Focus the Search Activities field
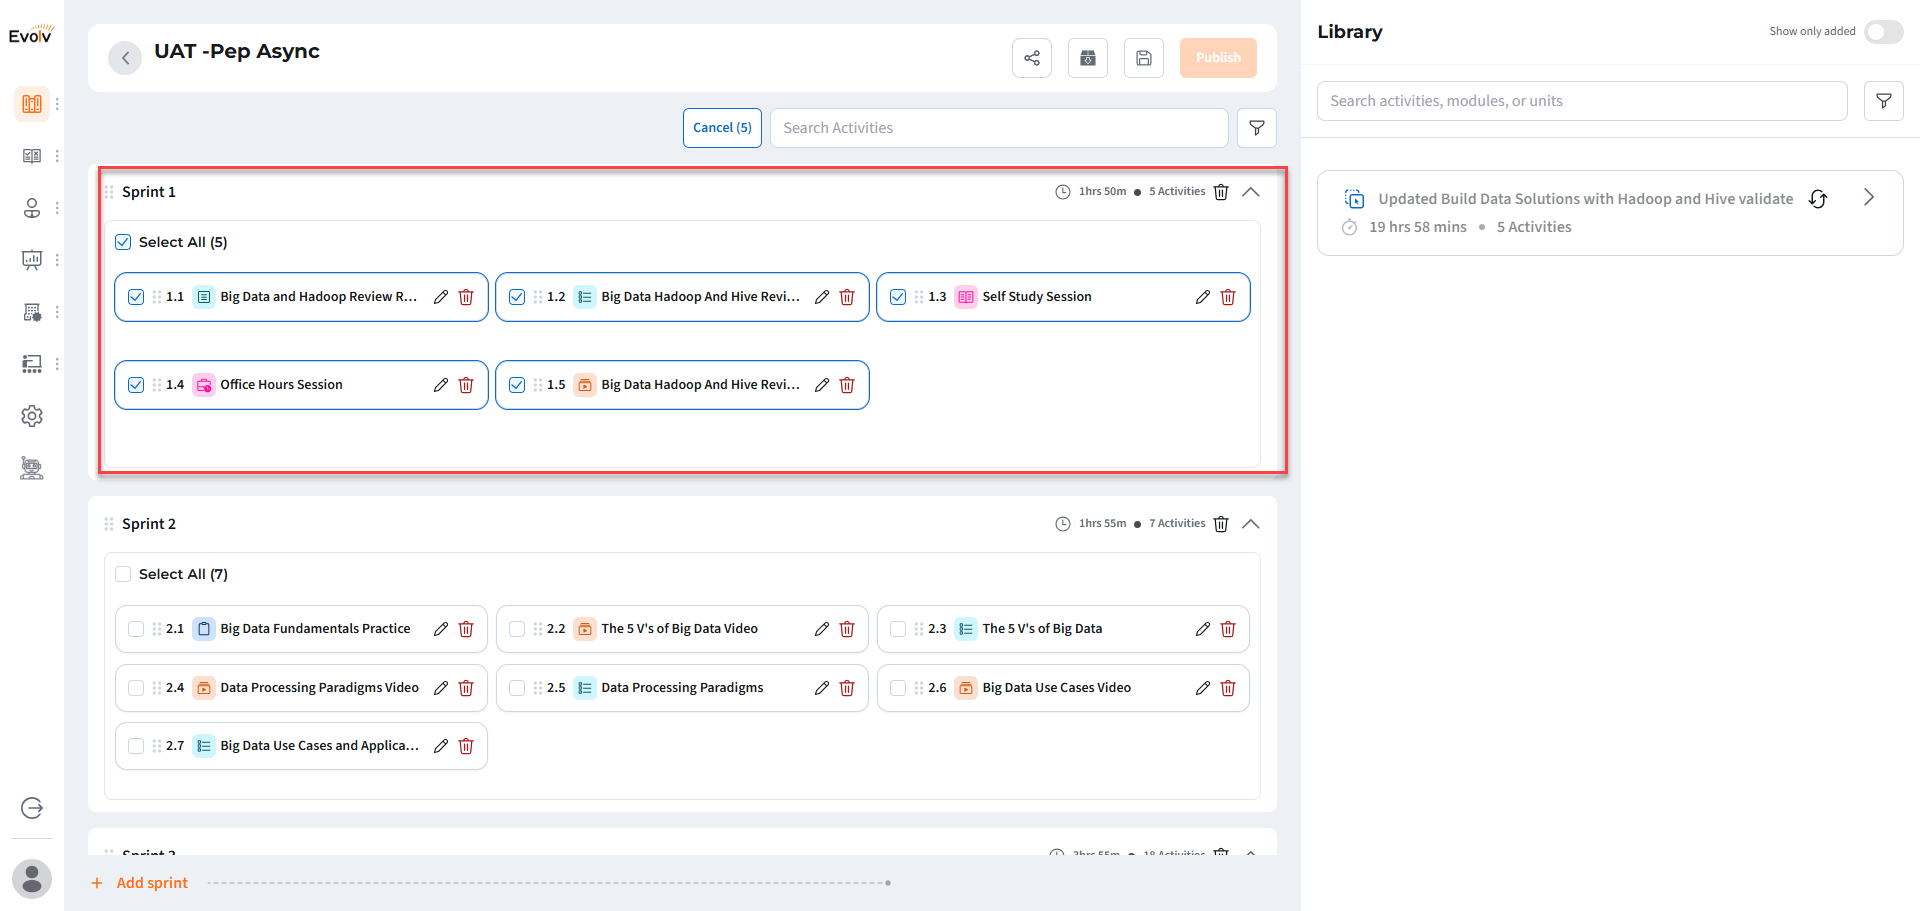1920x911 pixels. [x=999, y=128]
